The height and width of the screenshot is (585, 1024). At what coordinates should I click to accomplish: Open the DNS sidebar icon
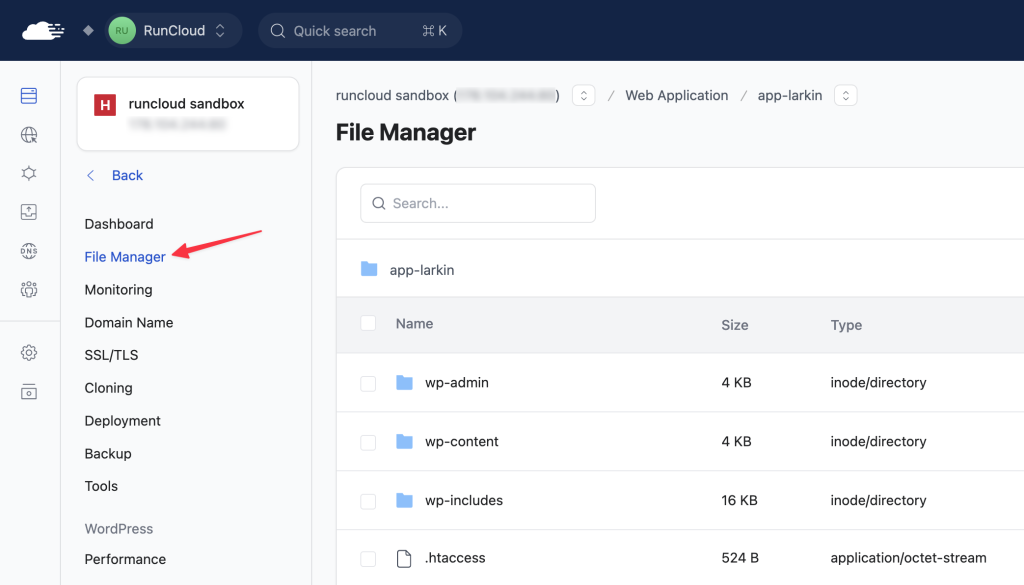29,251
